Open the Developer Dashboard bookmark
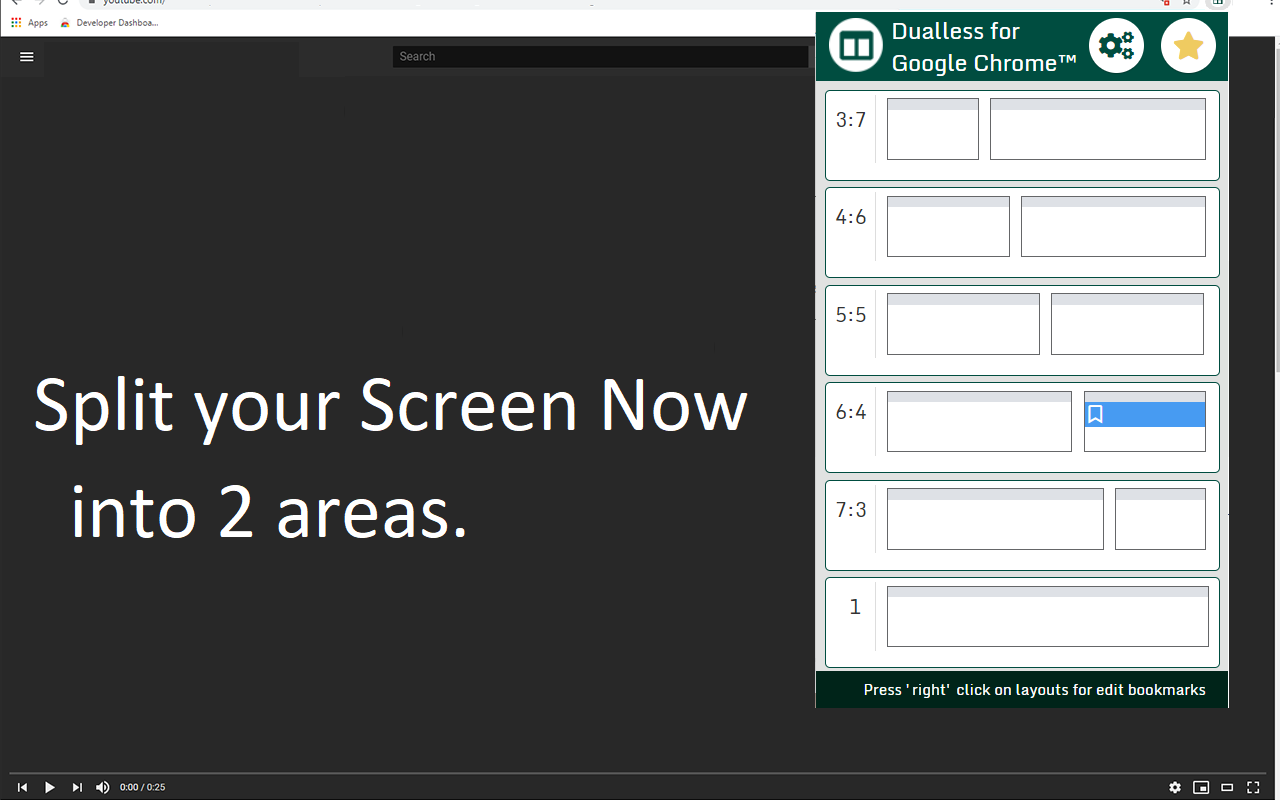 pyautogui.click(x=109, y=22)
